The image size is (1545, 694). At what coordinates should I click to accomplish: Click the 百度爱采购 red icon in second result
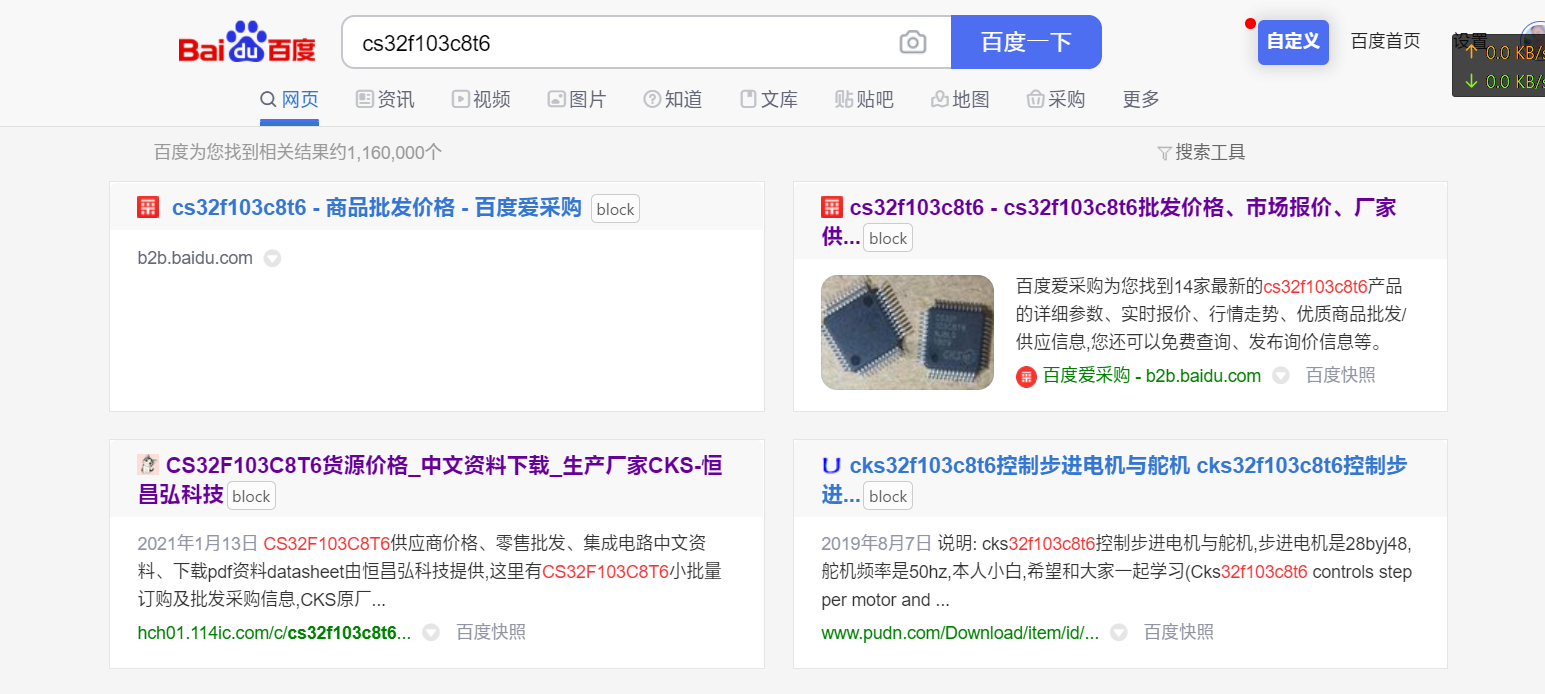click(x=1026, y=376)
